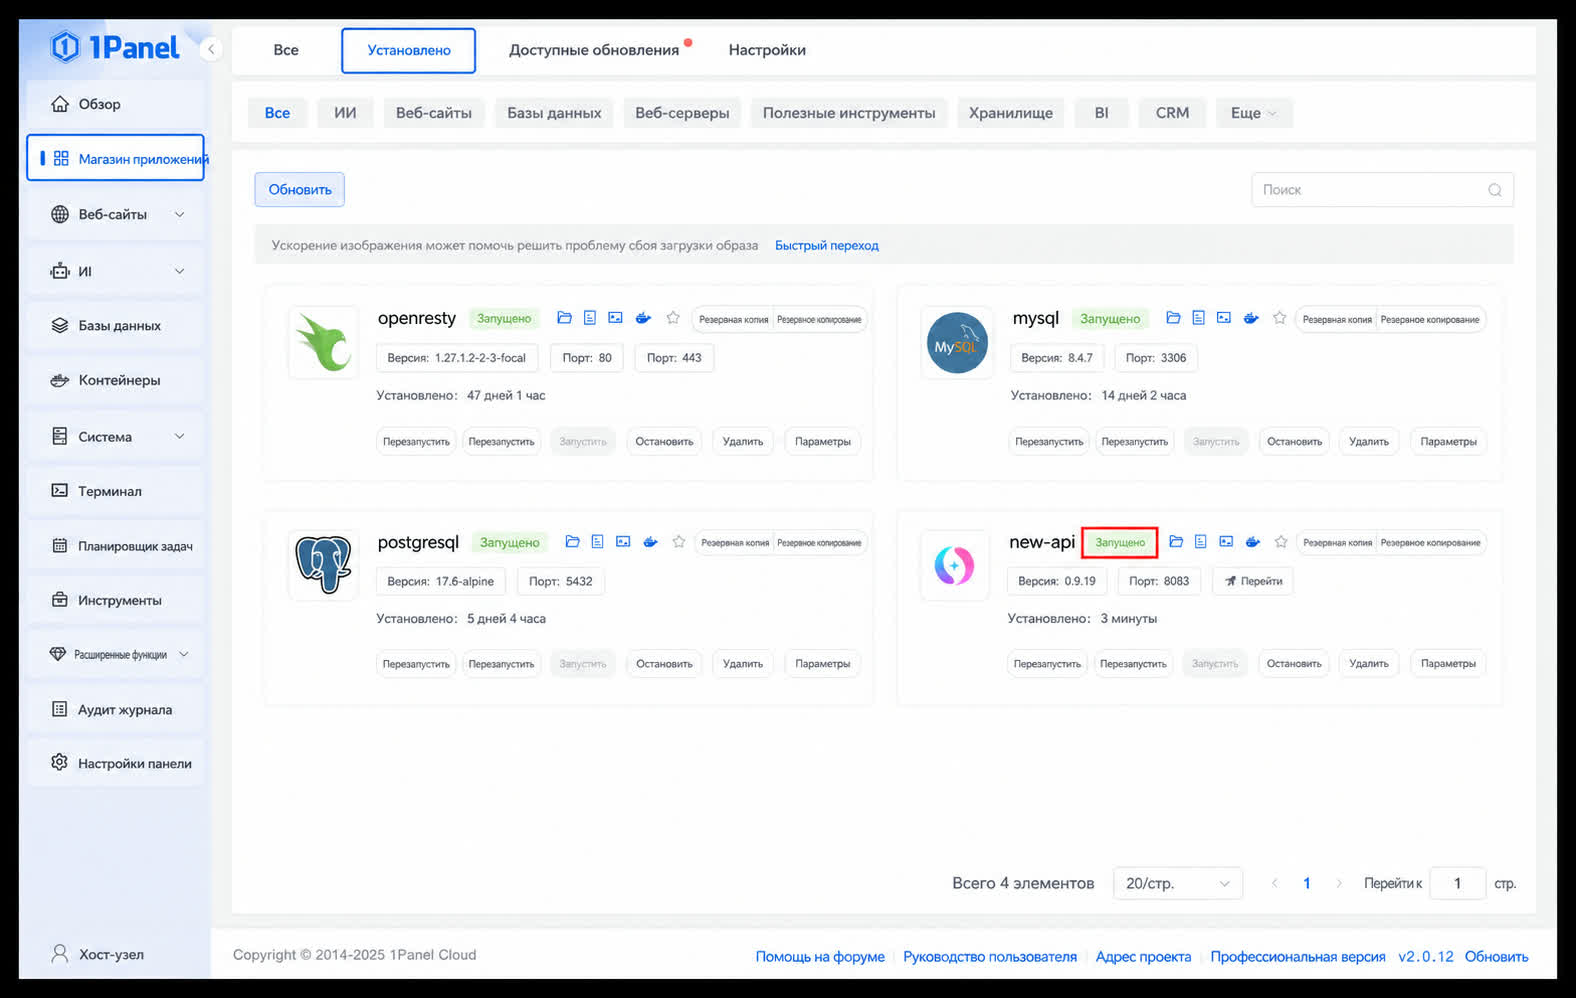This screenshot has height=998, width=1576.
Task: Click Остановить for openresty
Action: pyautogui.click(x=664, y=441)
